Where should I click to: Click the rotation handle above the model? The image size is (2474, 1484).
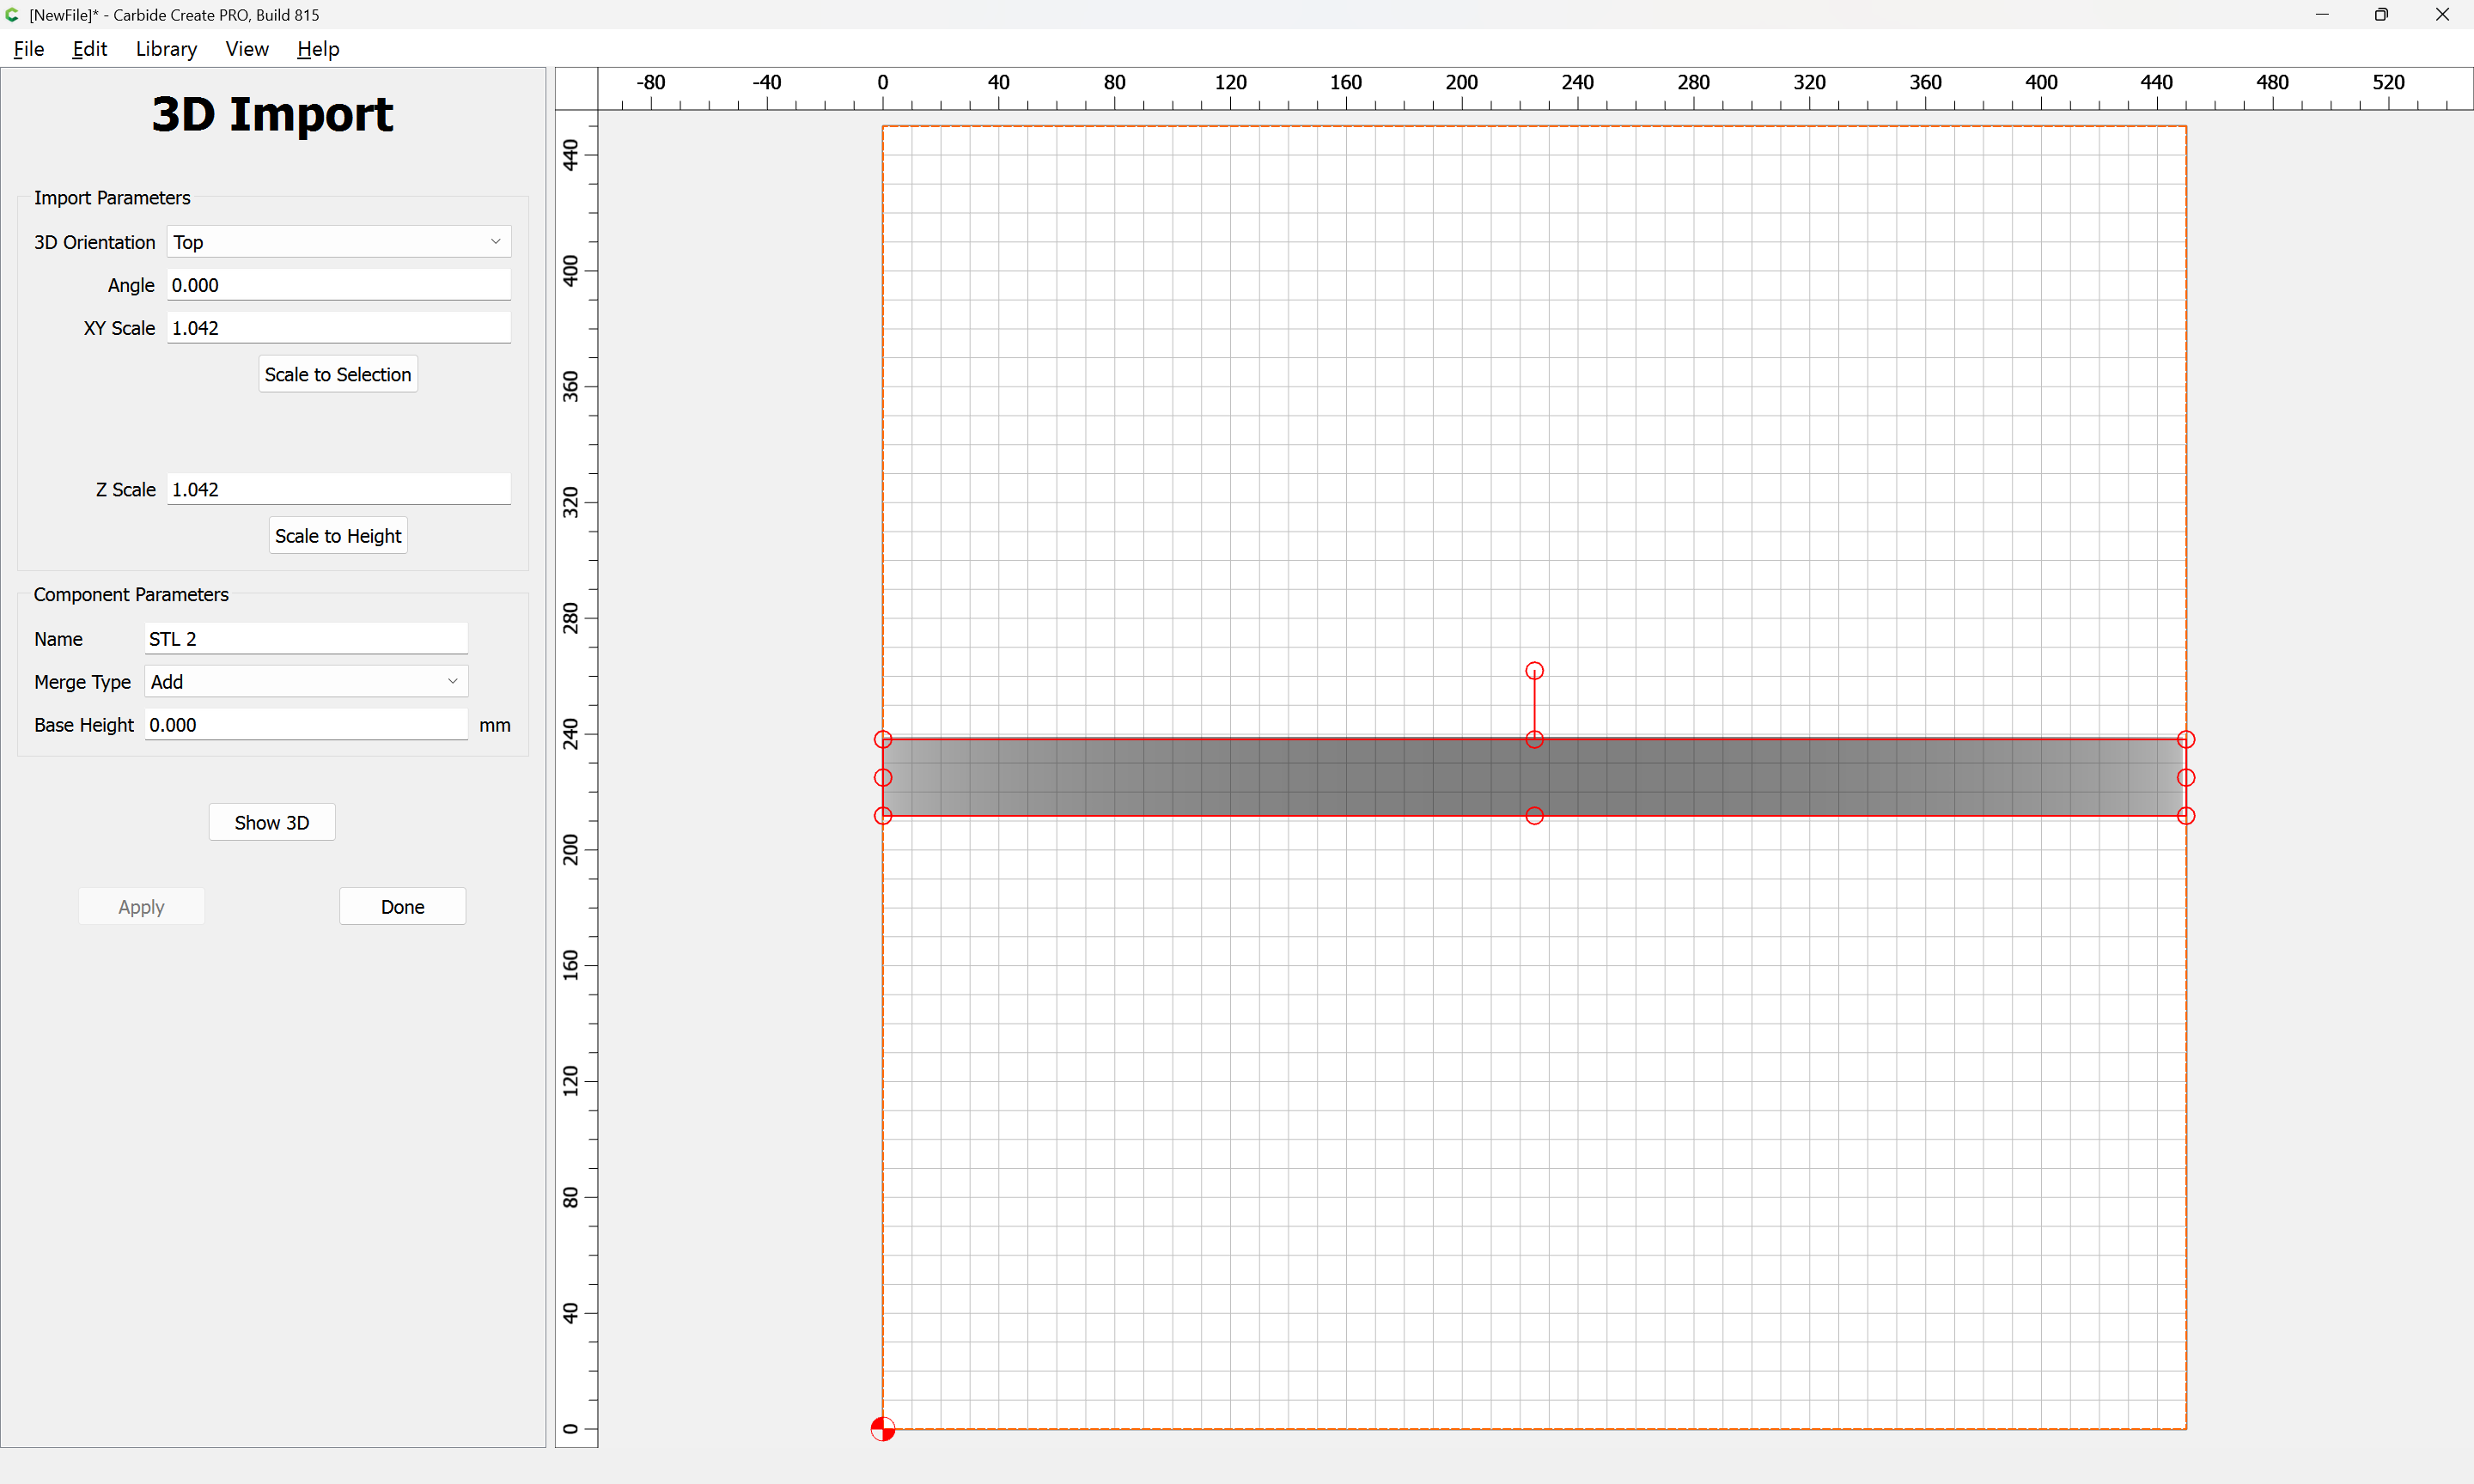[x=1534, y=671]
